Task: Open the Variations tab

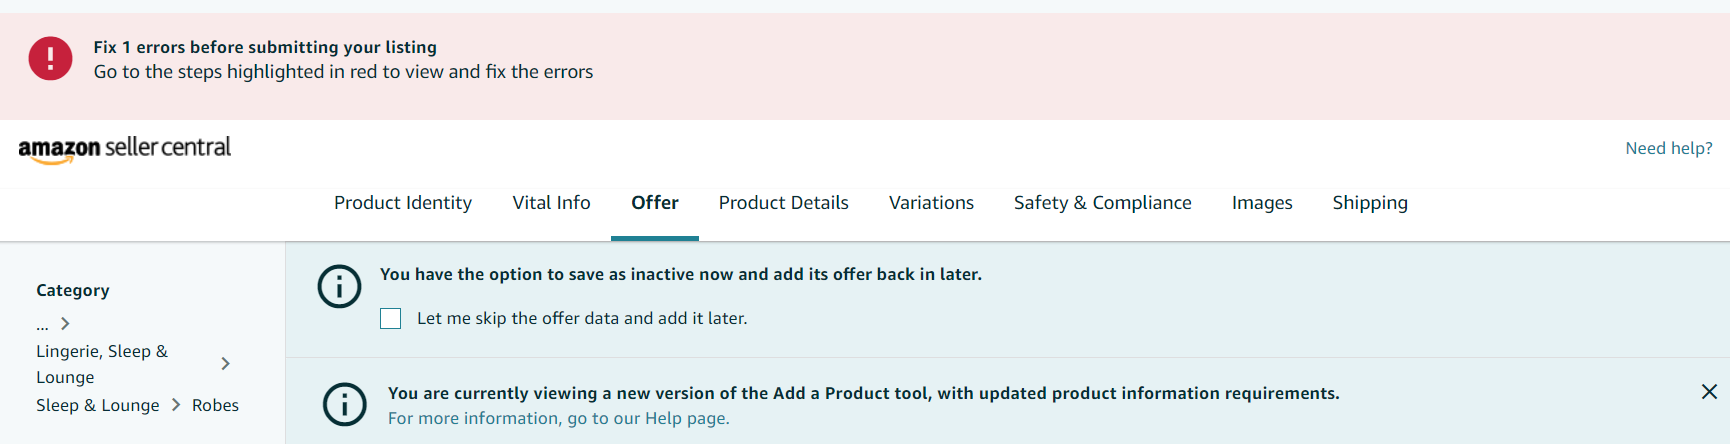Action: point(931,203)
